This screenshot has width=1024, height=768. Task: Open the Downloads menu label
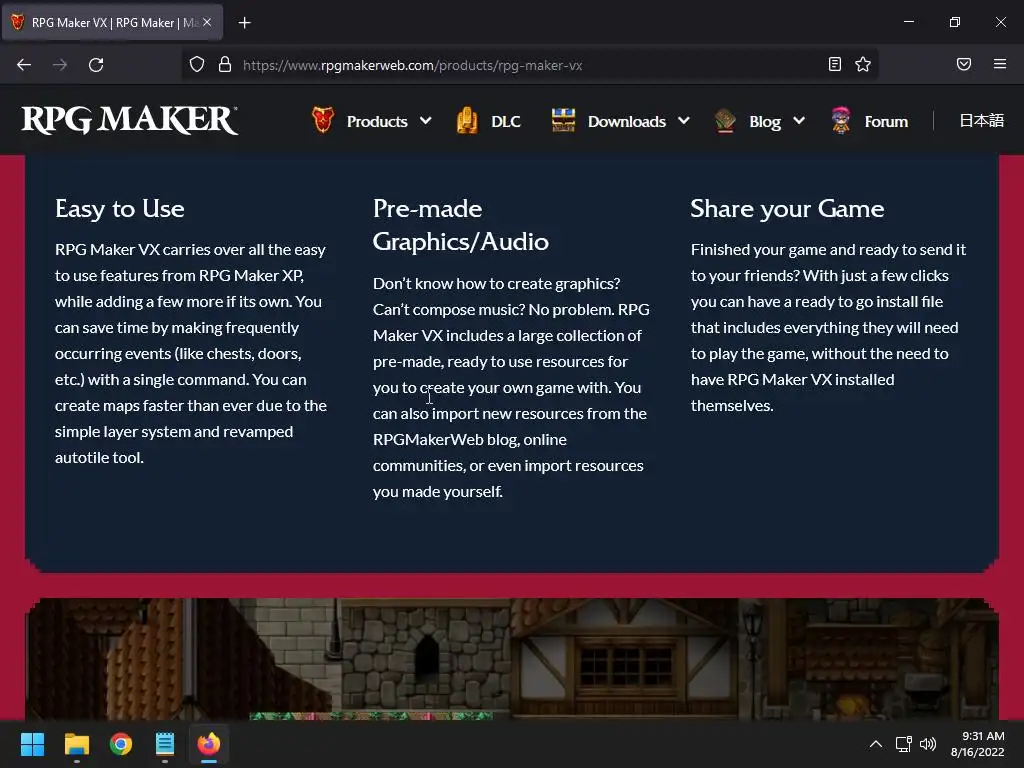tap(627, 121)
